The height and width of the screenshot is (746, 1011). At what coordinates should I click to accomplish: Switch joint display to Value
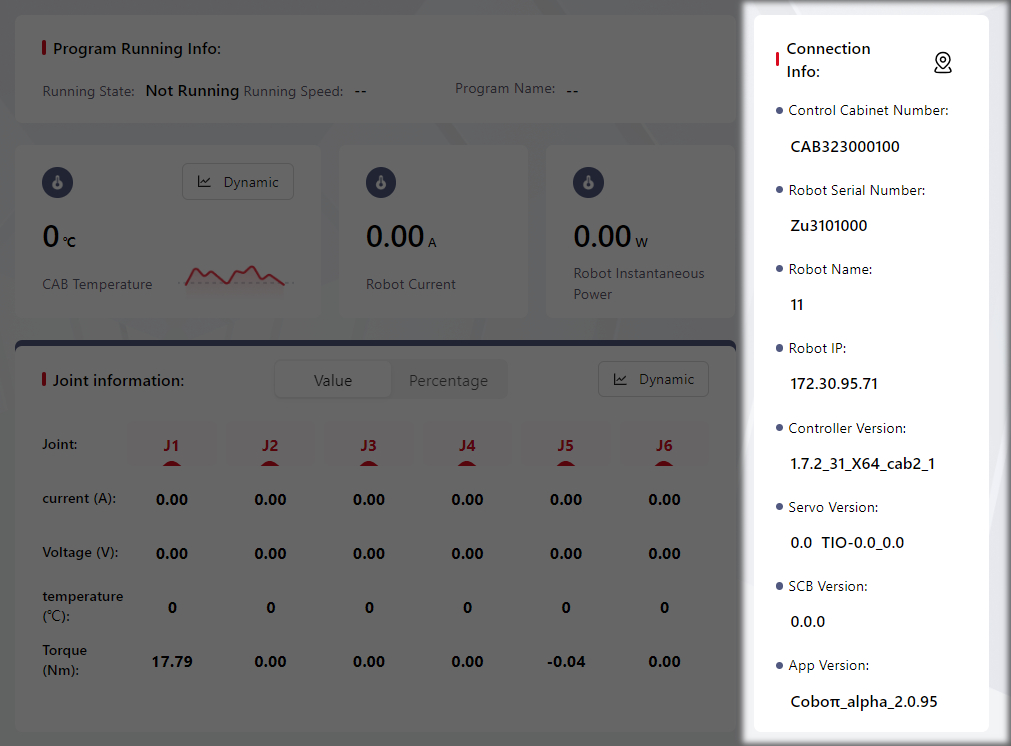click(x=333, y=380)
